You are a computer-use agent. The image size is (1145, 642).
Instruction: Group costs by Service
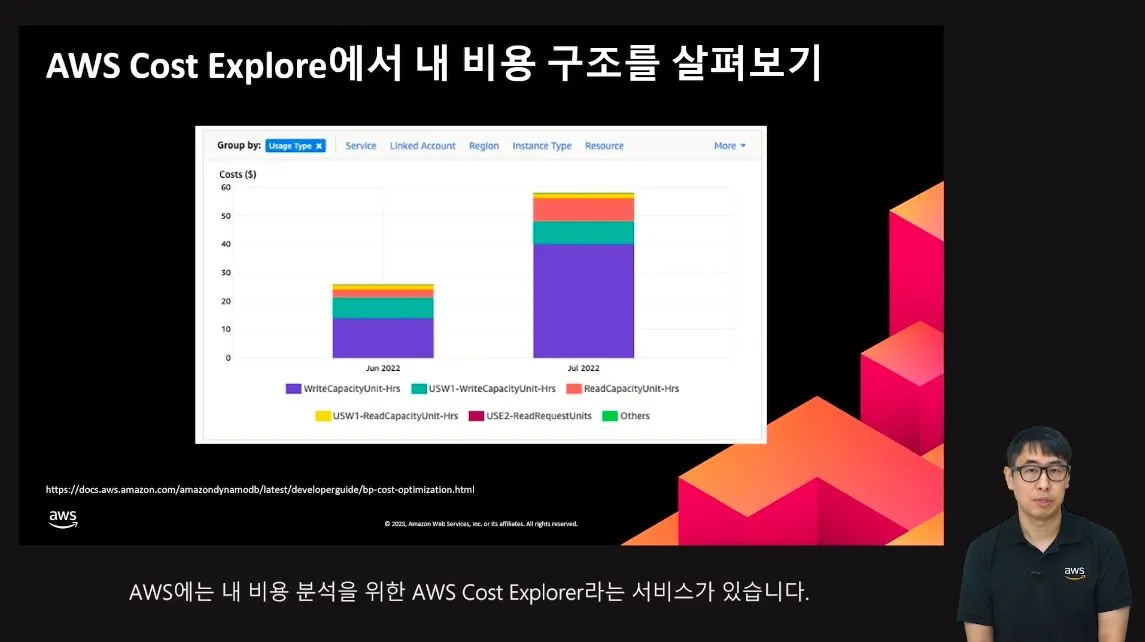[361, 146]
